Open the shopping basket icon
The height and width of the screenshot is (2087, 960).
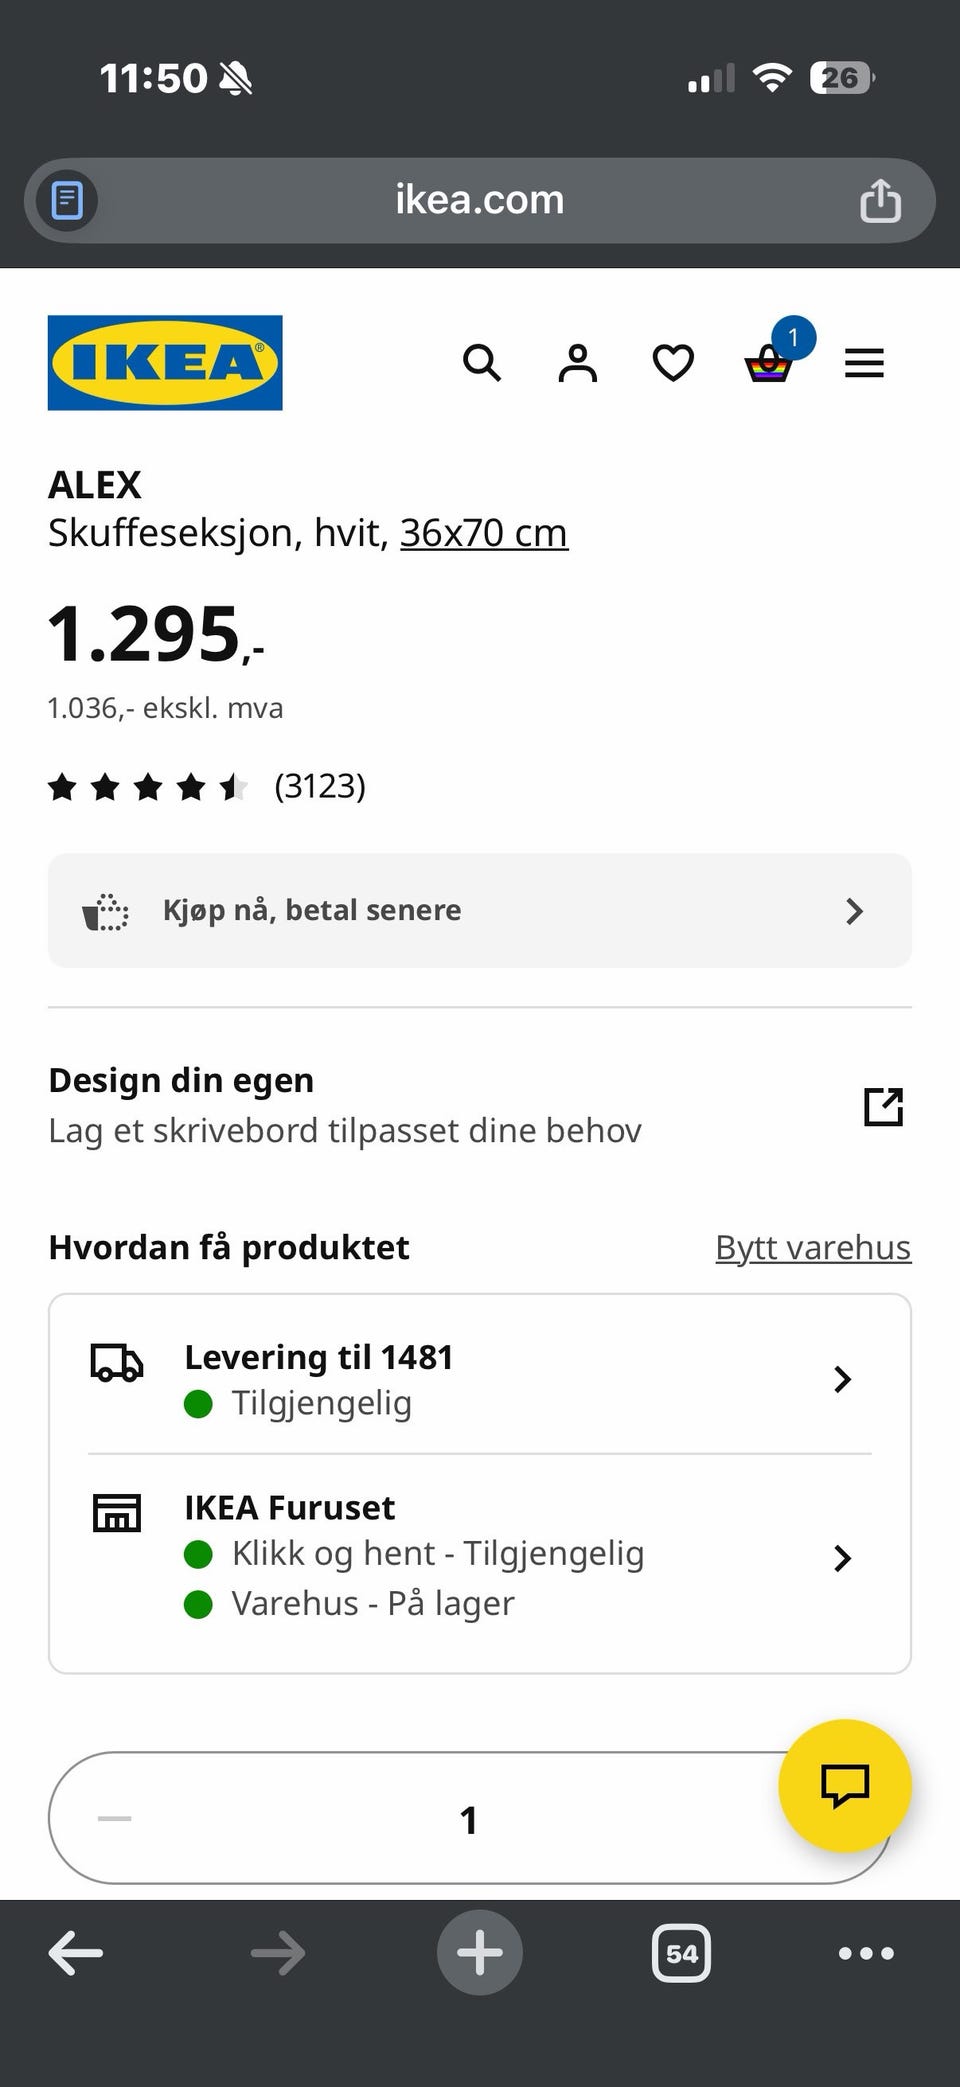pyautogui.click(x=768, y=364)
